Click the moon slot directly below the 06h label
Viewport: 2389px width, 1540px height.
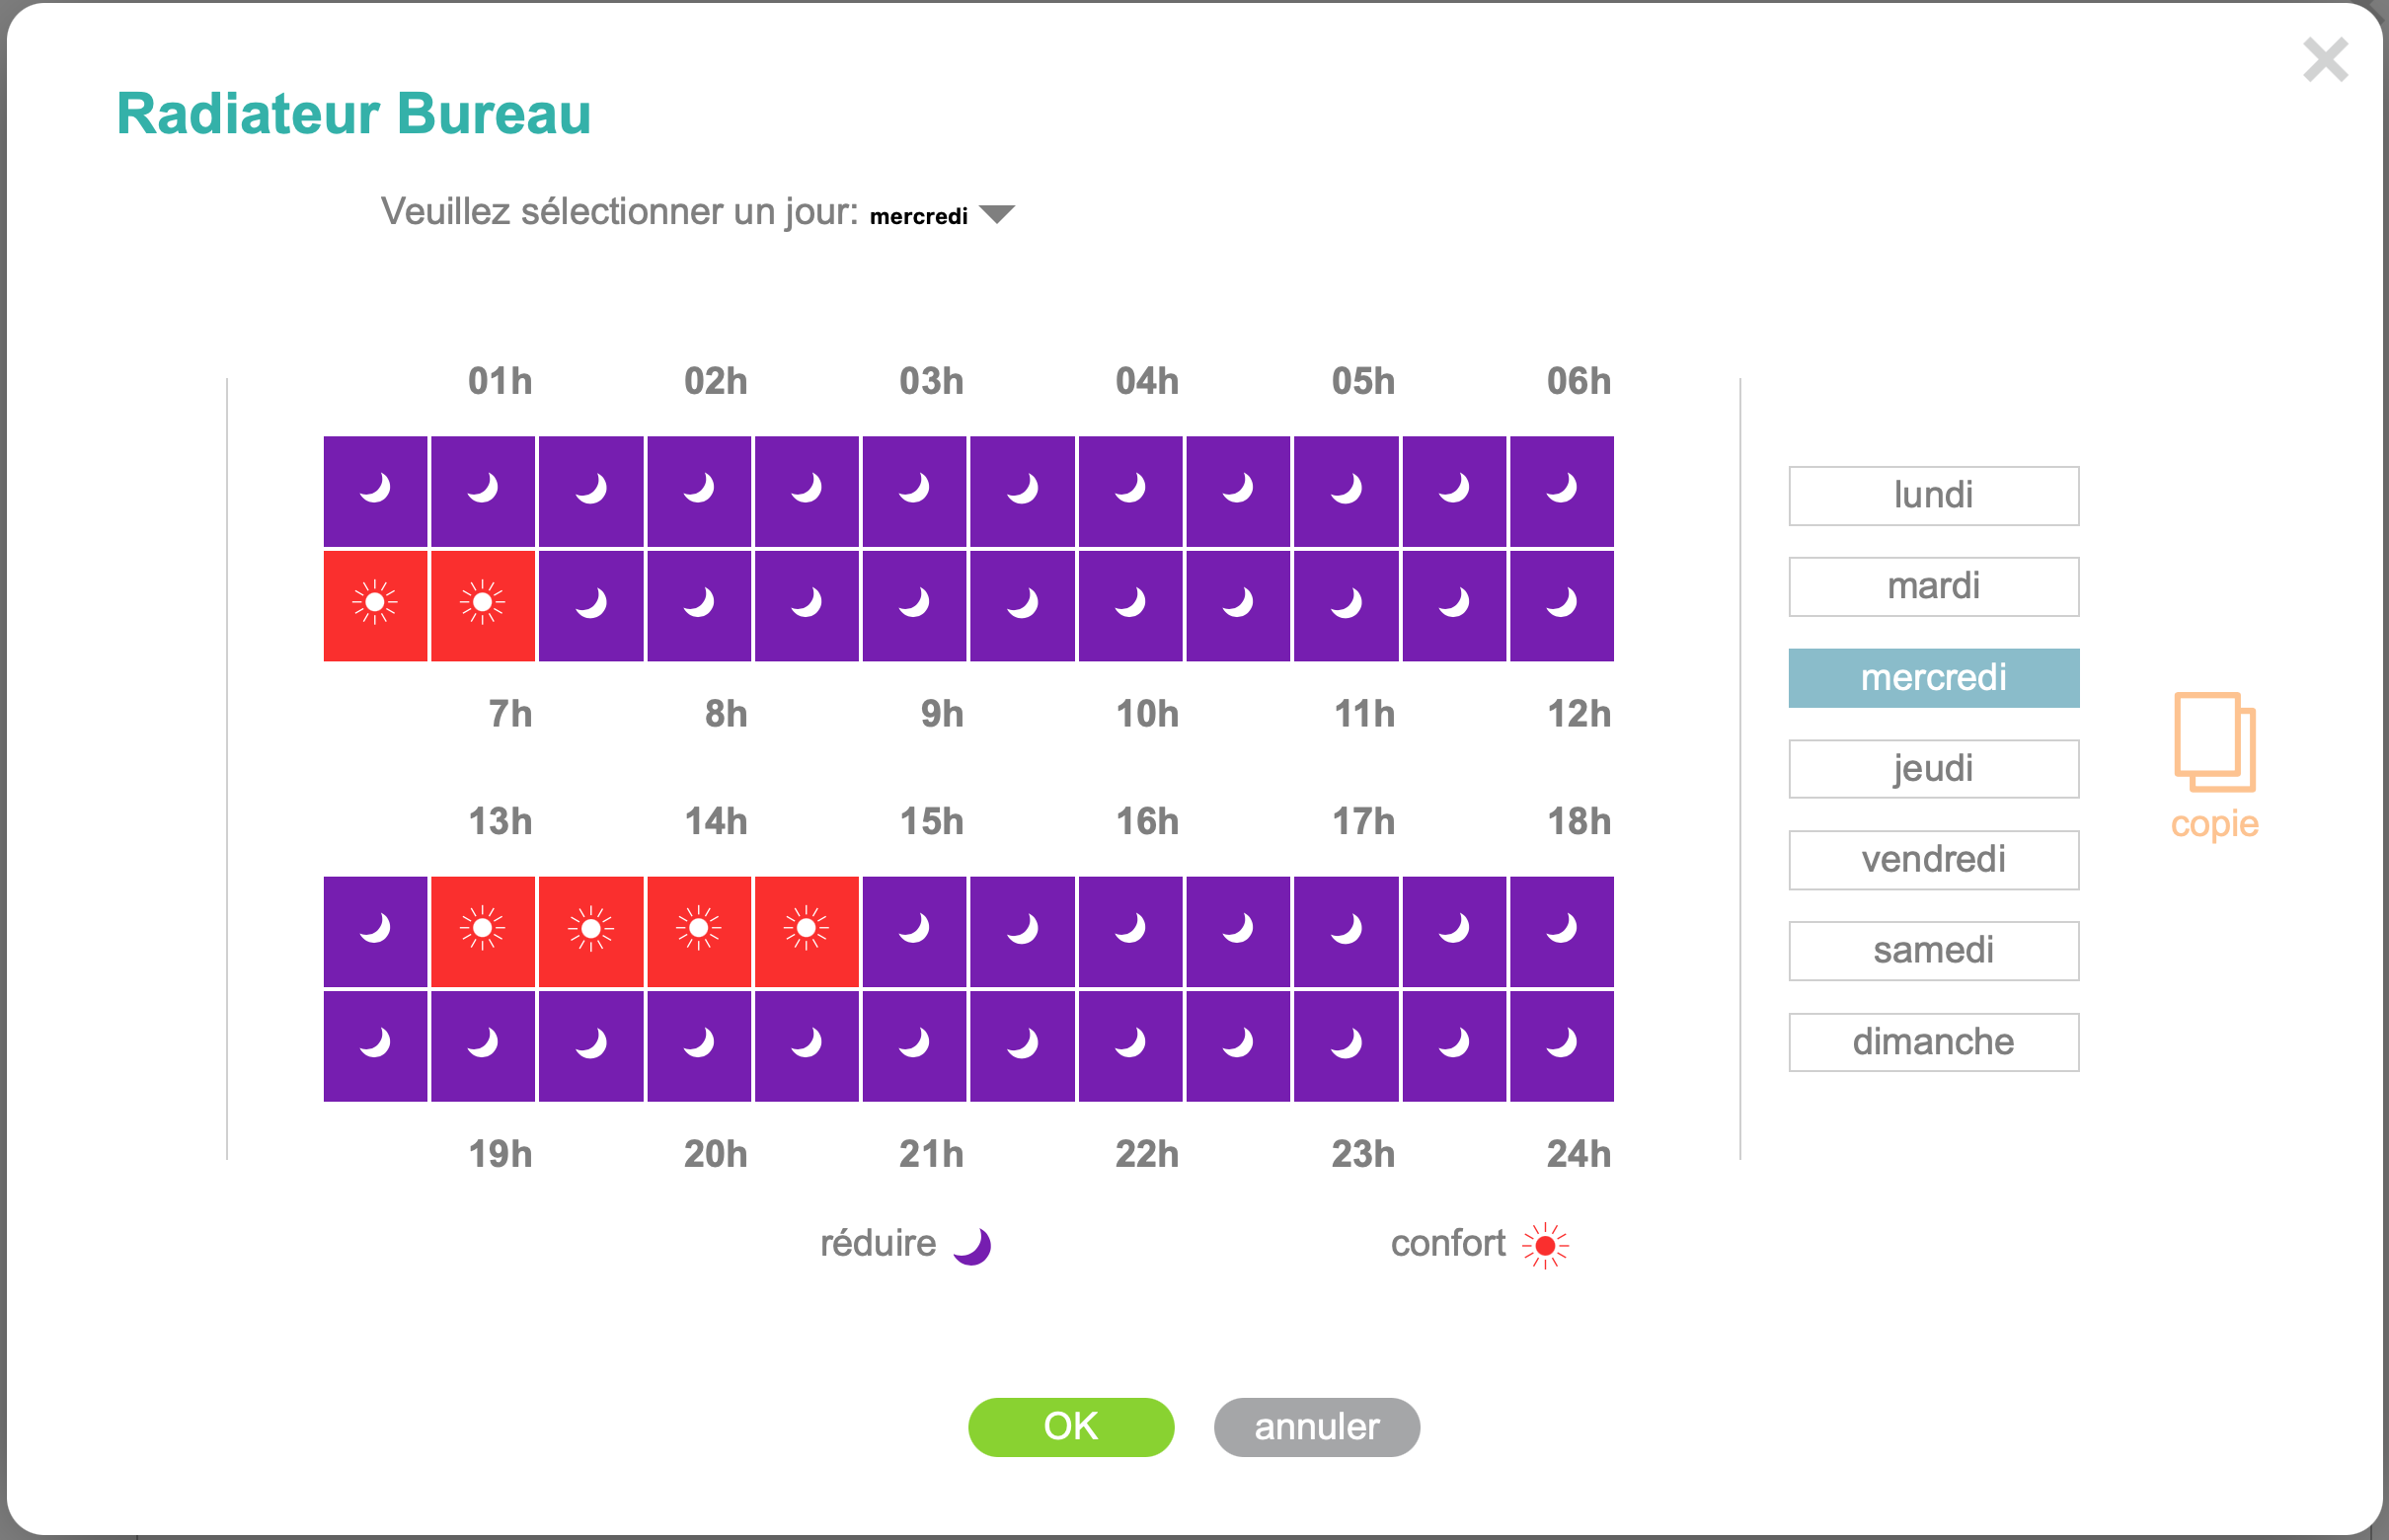[1561, 491]
